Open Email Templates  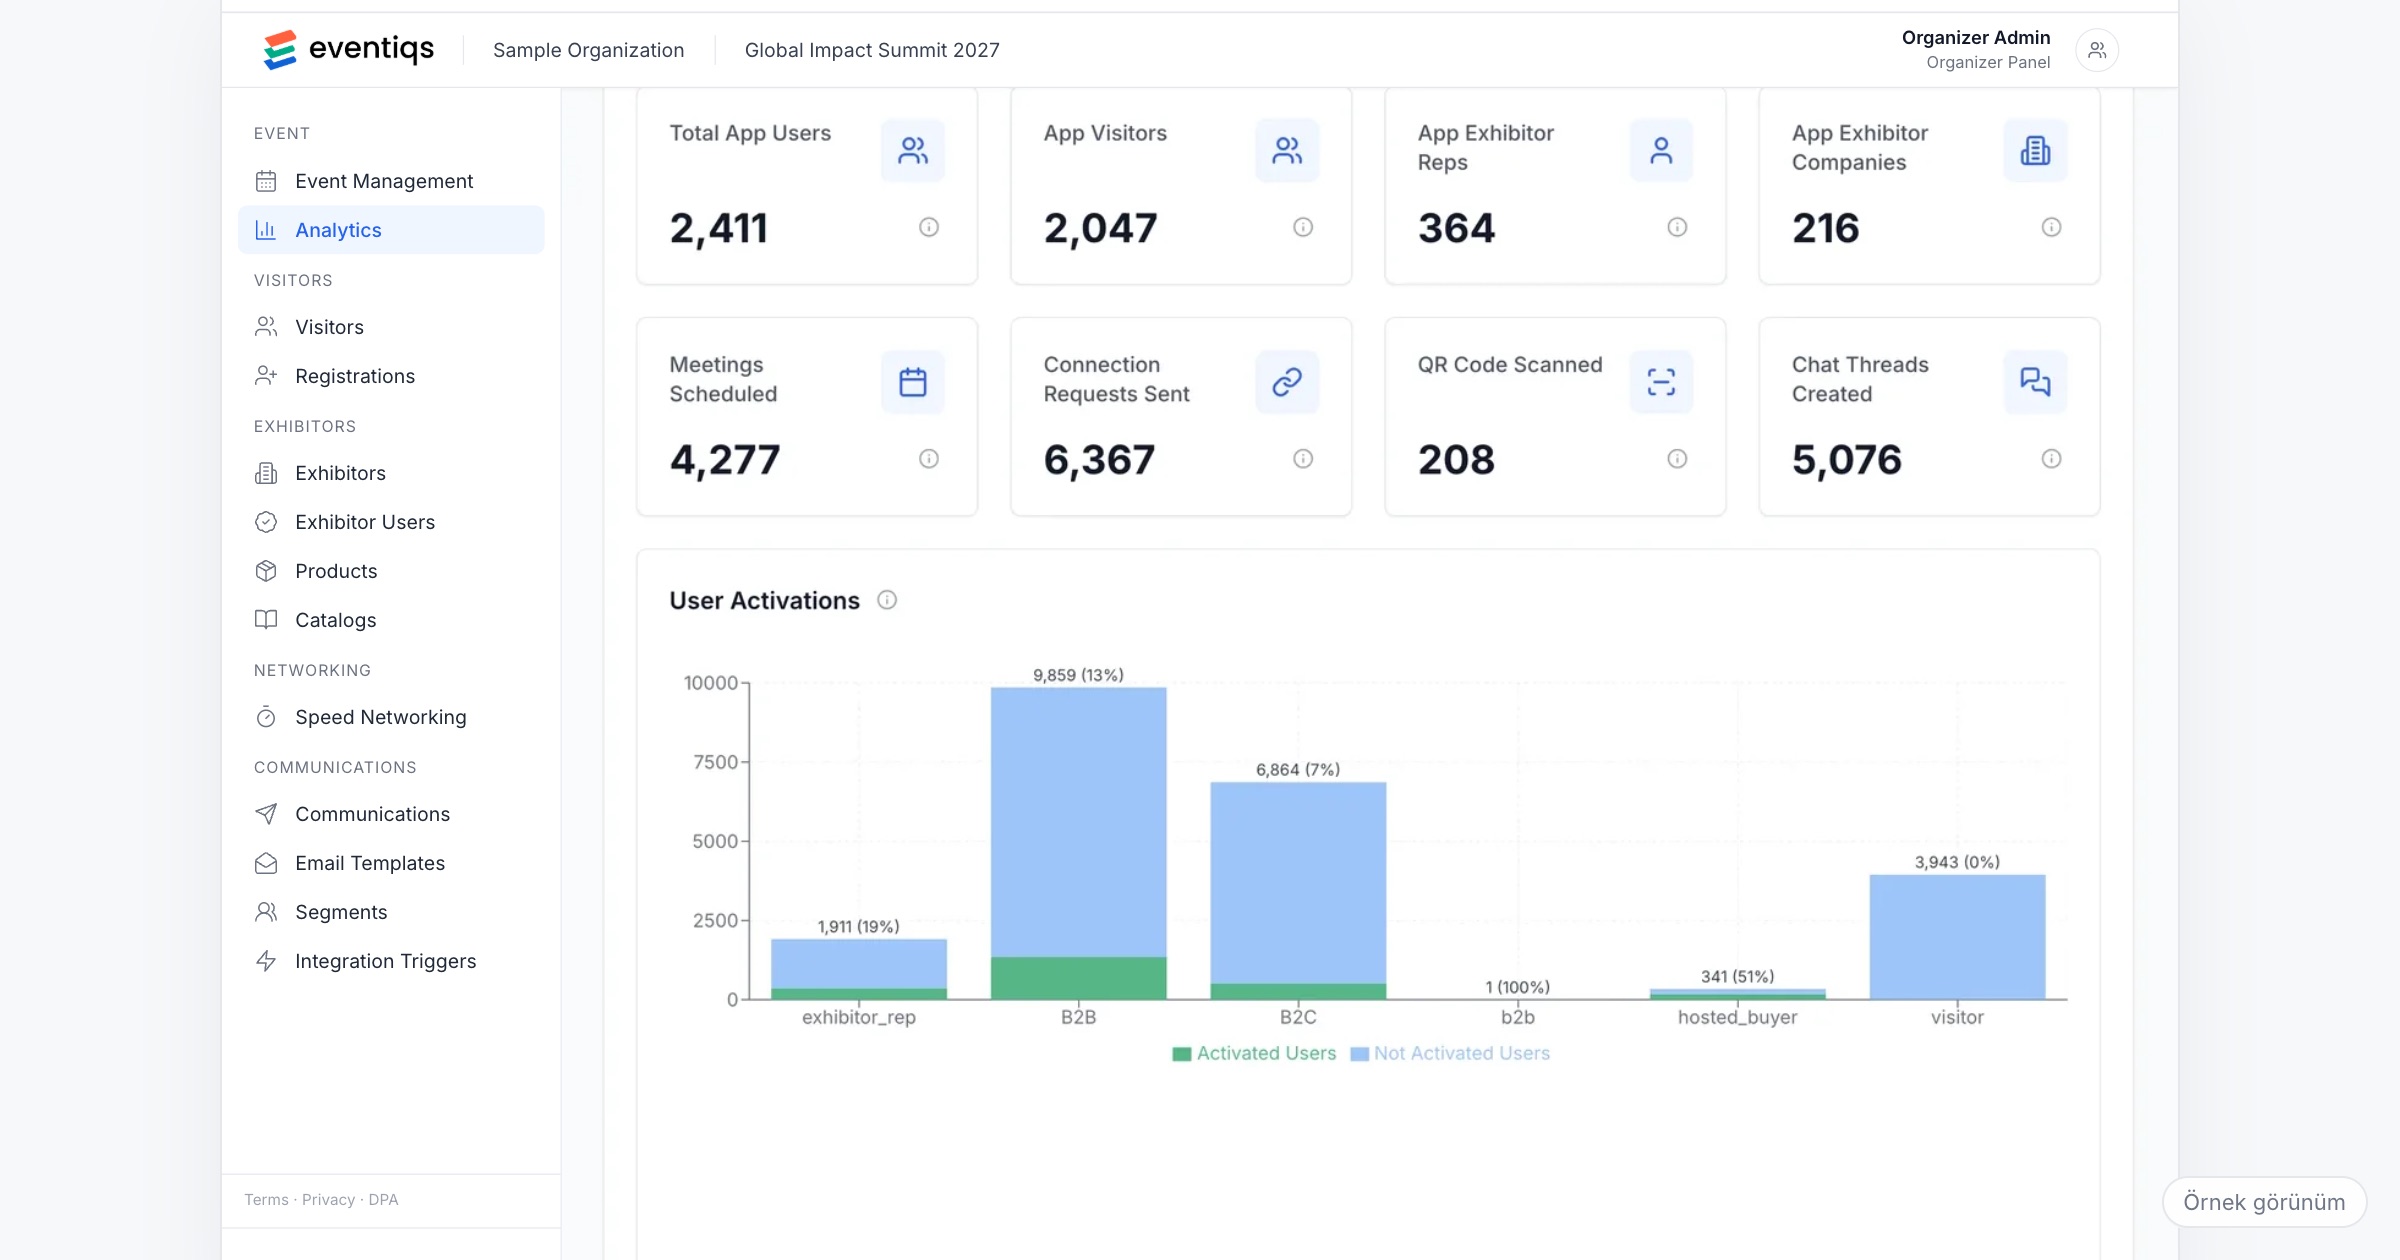tap(391, 863)
